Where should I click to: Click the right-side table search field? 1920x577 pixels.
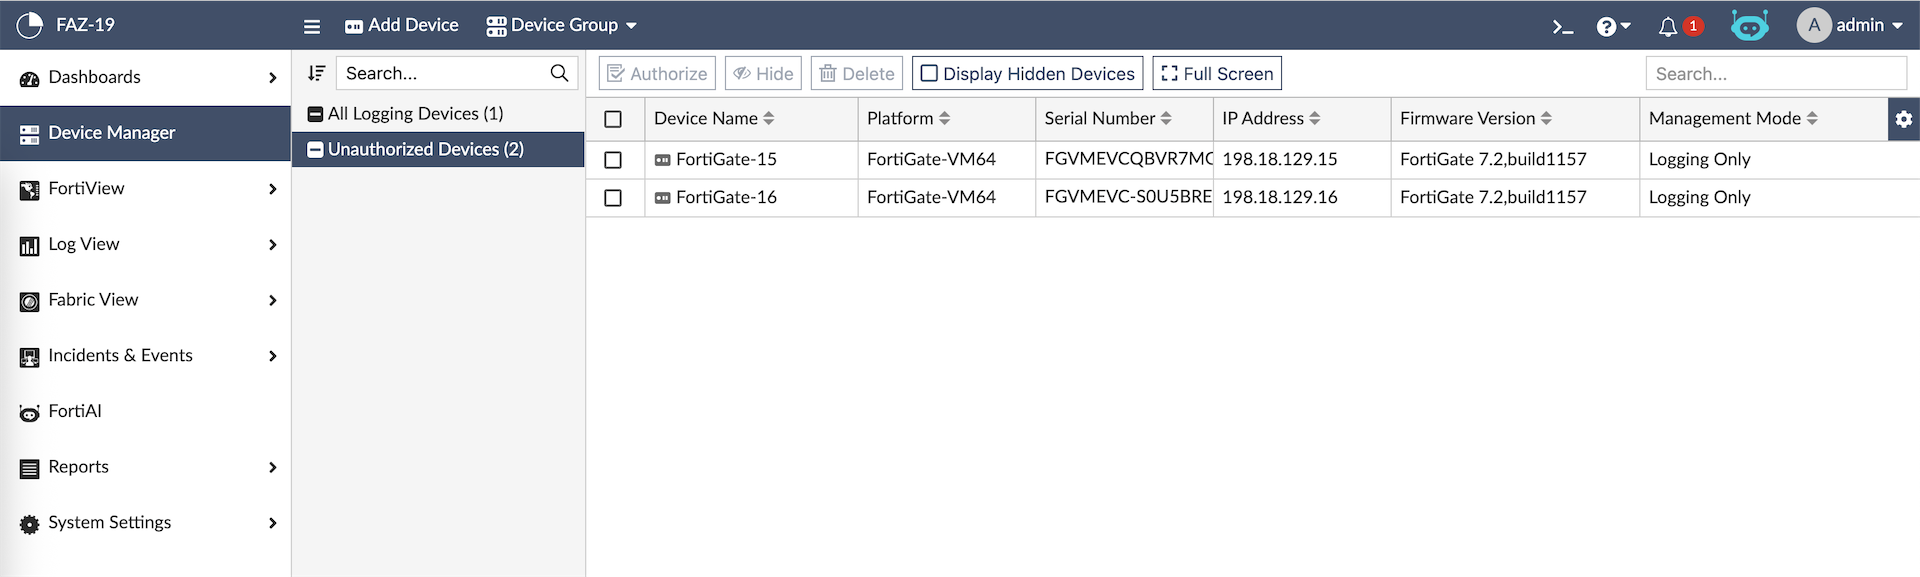[x=1775, y=73]
